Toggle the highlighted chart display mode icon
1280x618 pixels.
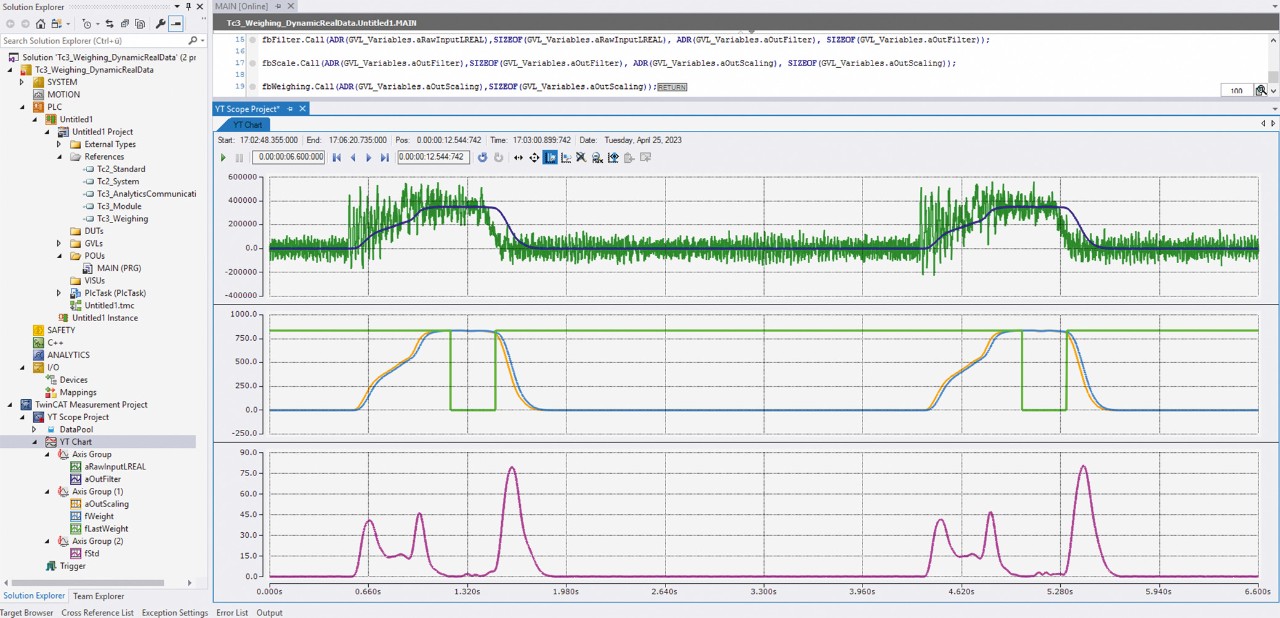[550, 157]
